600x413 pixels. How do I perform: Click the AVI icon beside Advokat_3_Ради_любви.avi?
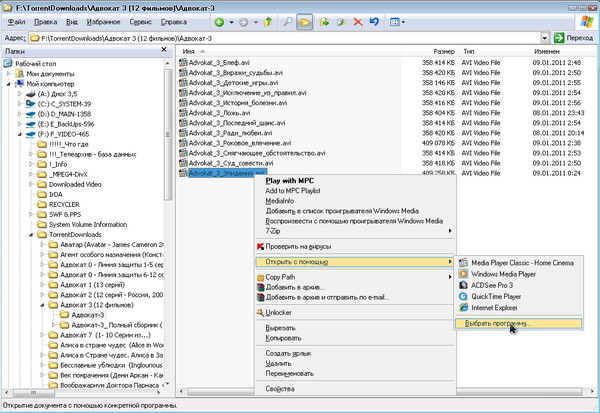[183, 133]
